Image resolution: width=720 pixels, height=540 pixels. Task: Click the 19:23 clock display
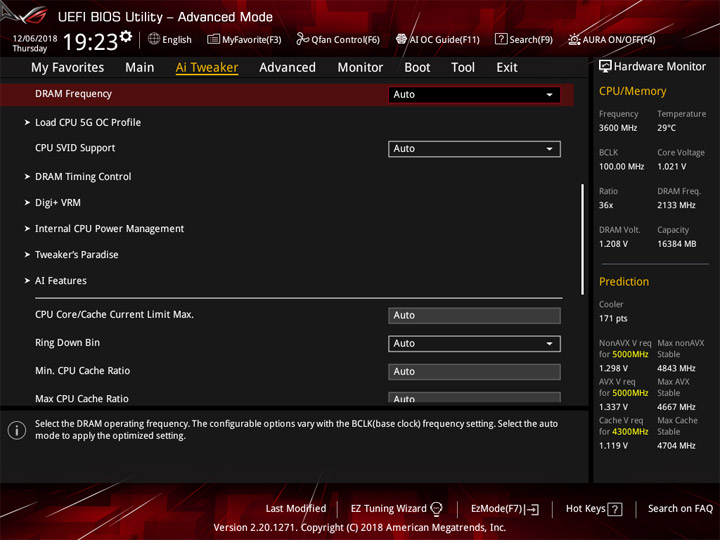click(90, 42)
